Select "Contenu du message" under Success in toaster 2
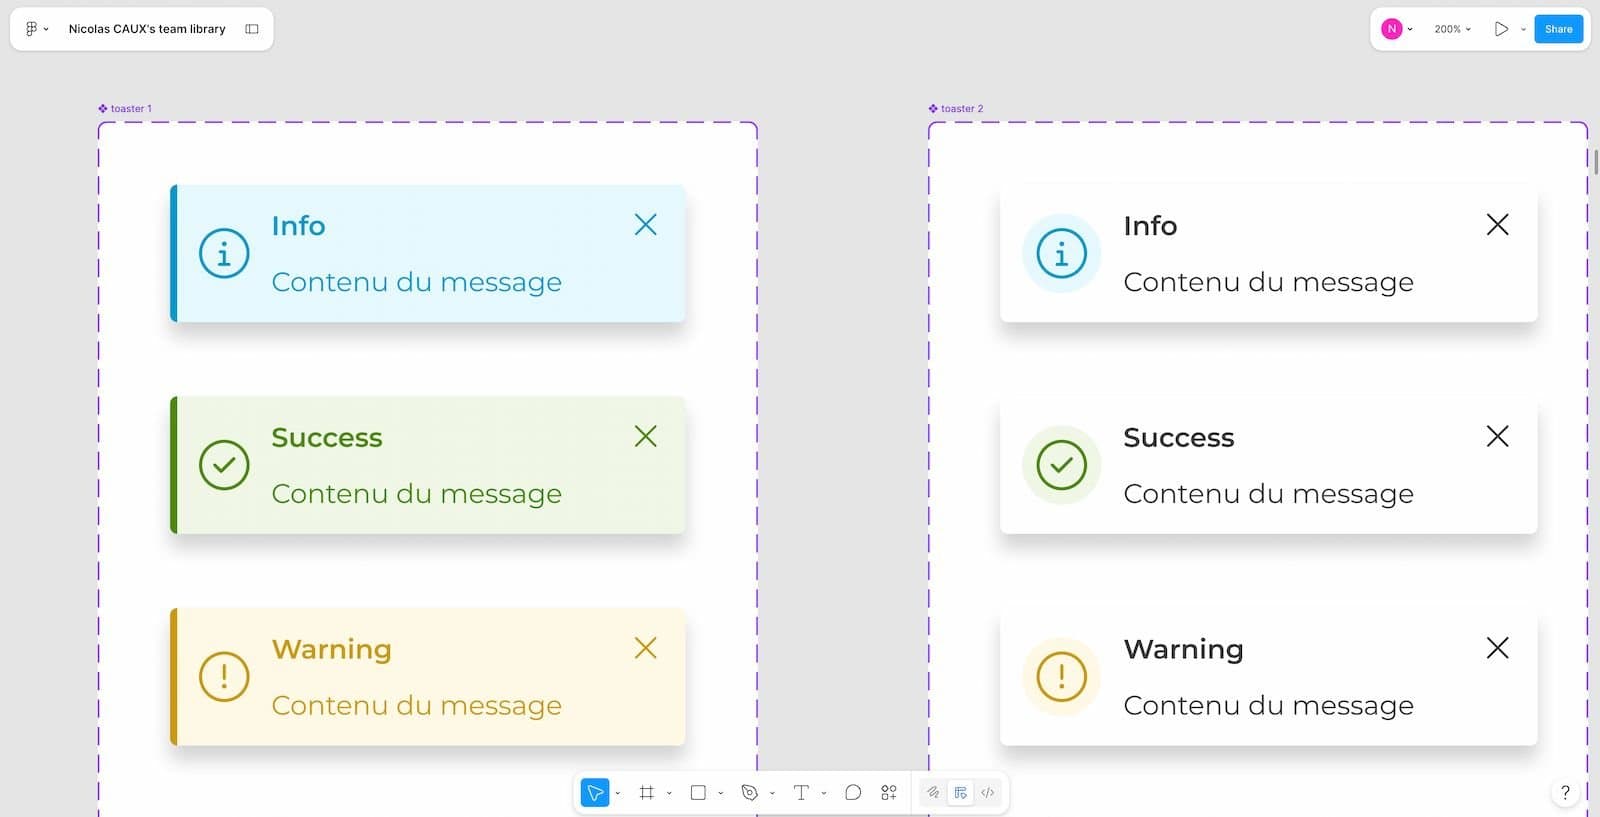Screen dimensions: 1600x817 [1268, 494]
